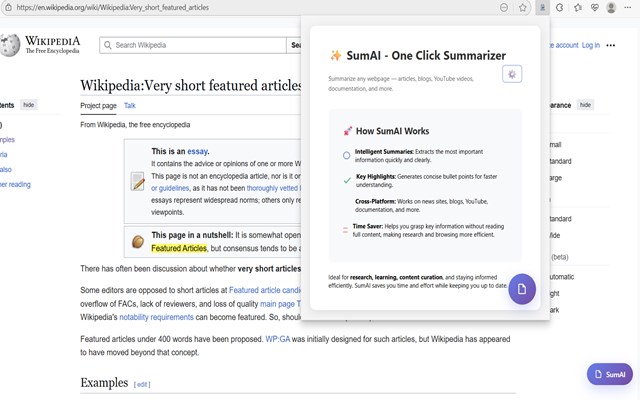Select the Automatic color option

click(x=562, y=277)
